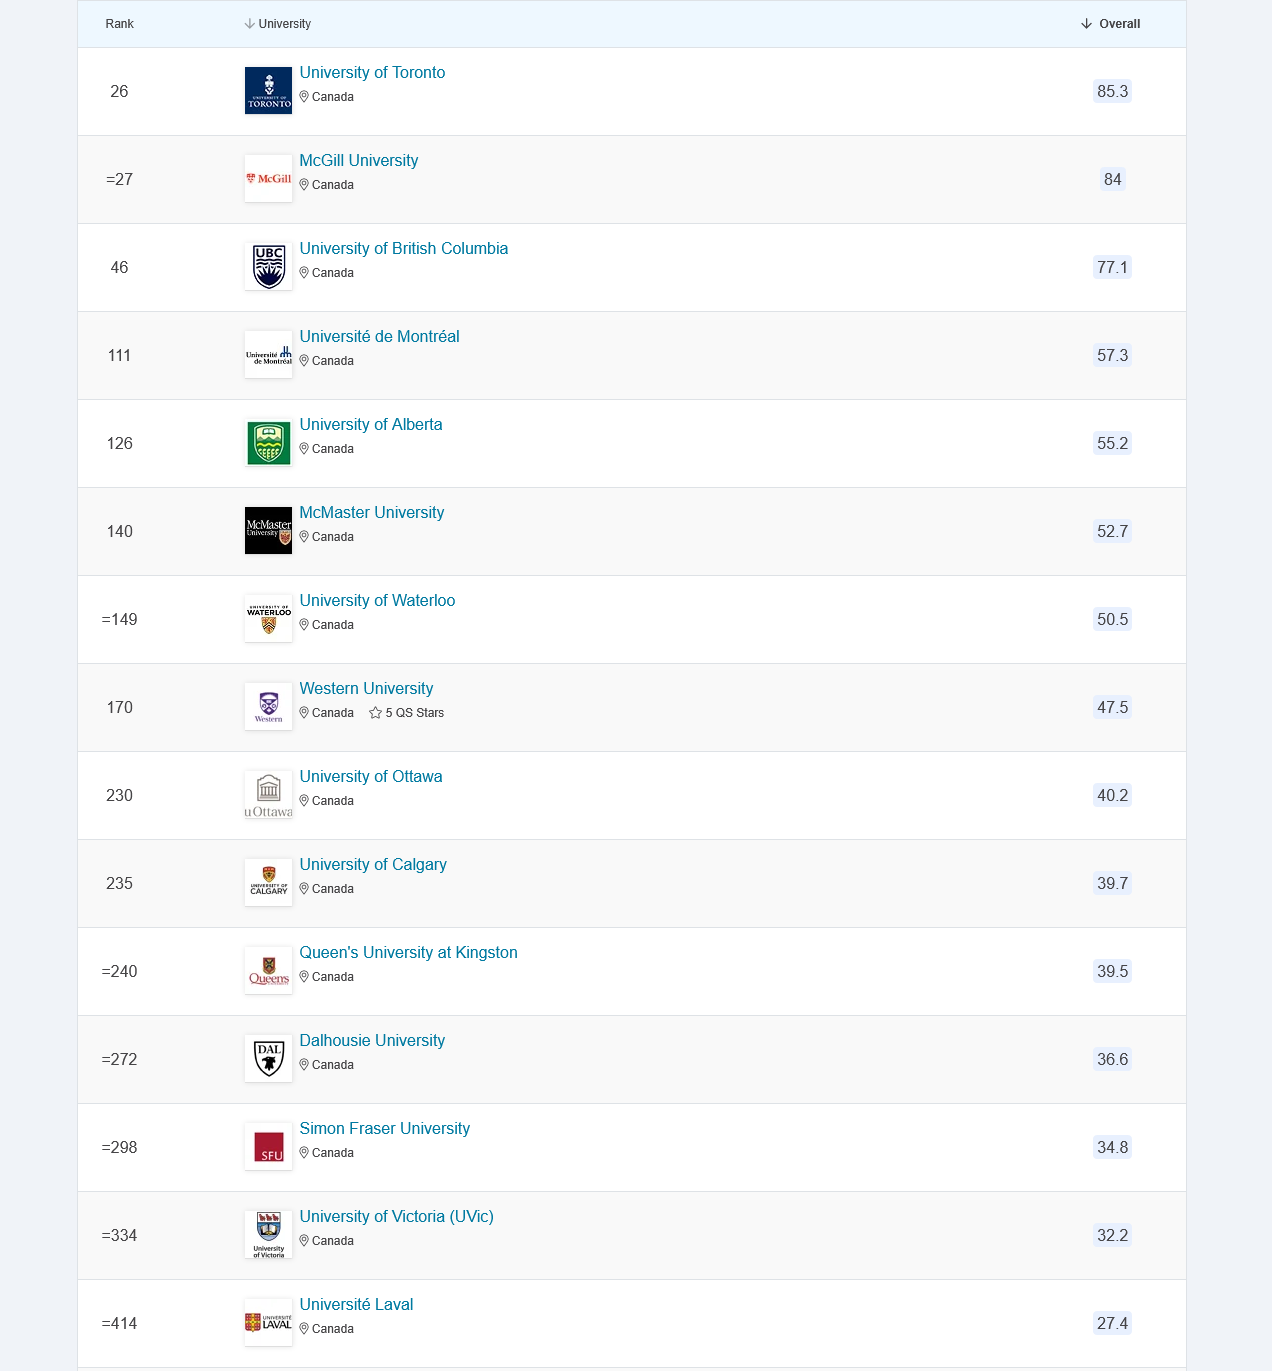This screenshot has height=1371, width=1272.
Task: Open the Queen's University at Kingston link
Action: click(408, 953)
